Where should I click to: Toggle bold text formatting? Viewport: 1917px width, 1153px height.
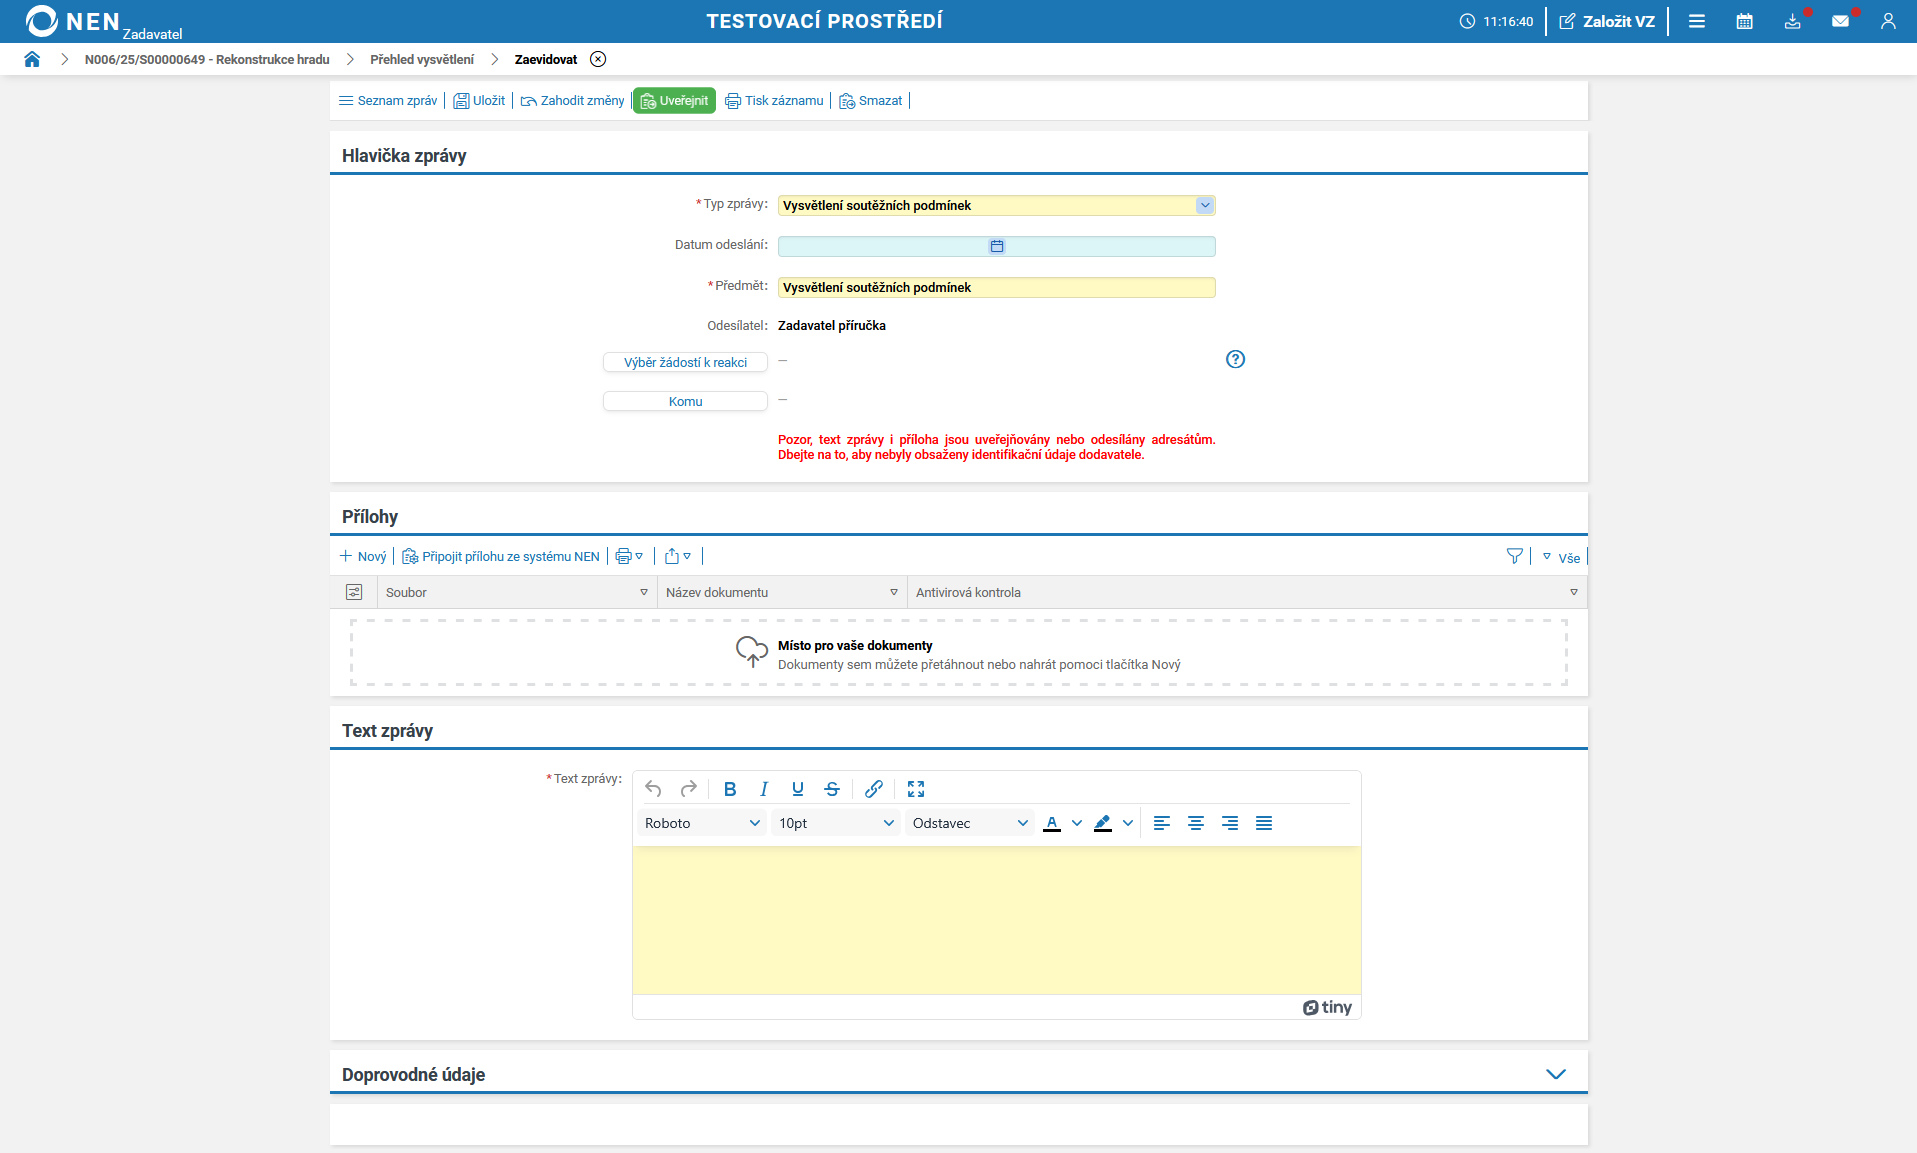tap(730, 789)
